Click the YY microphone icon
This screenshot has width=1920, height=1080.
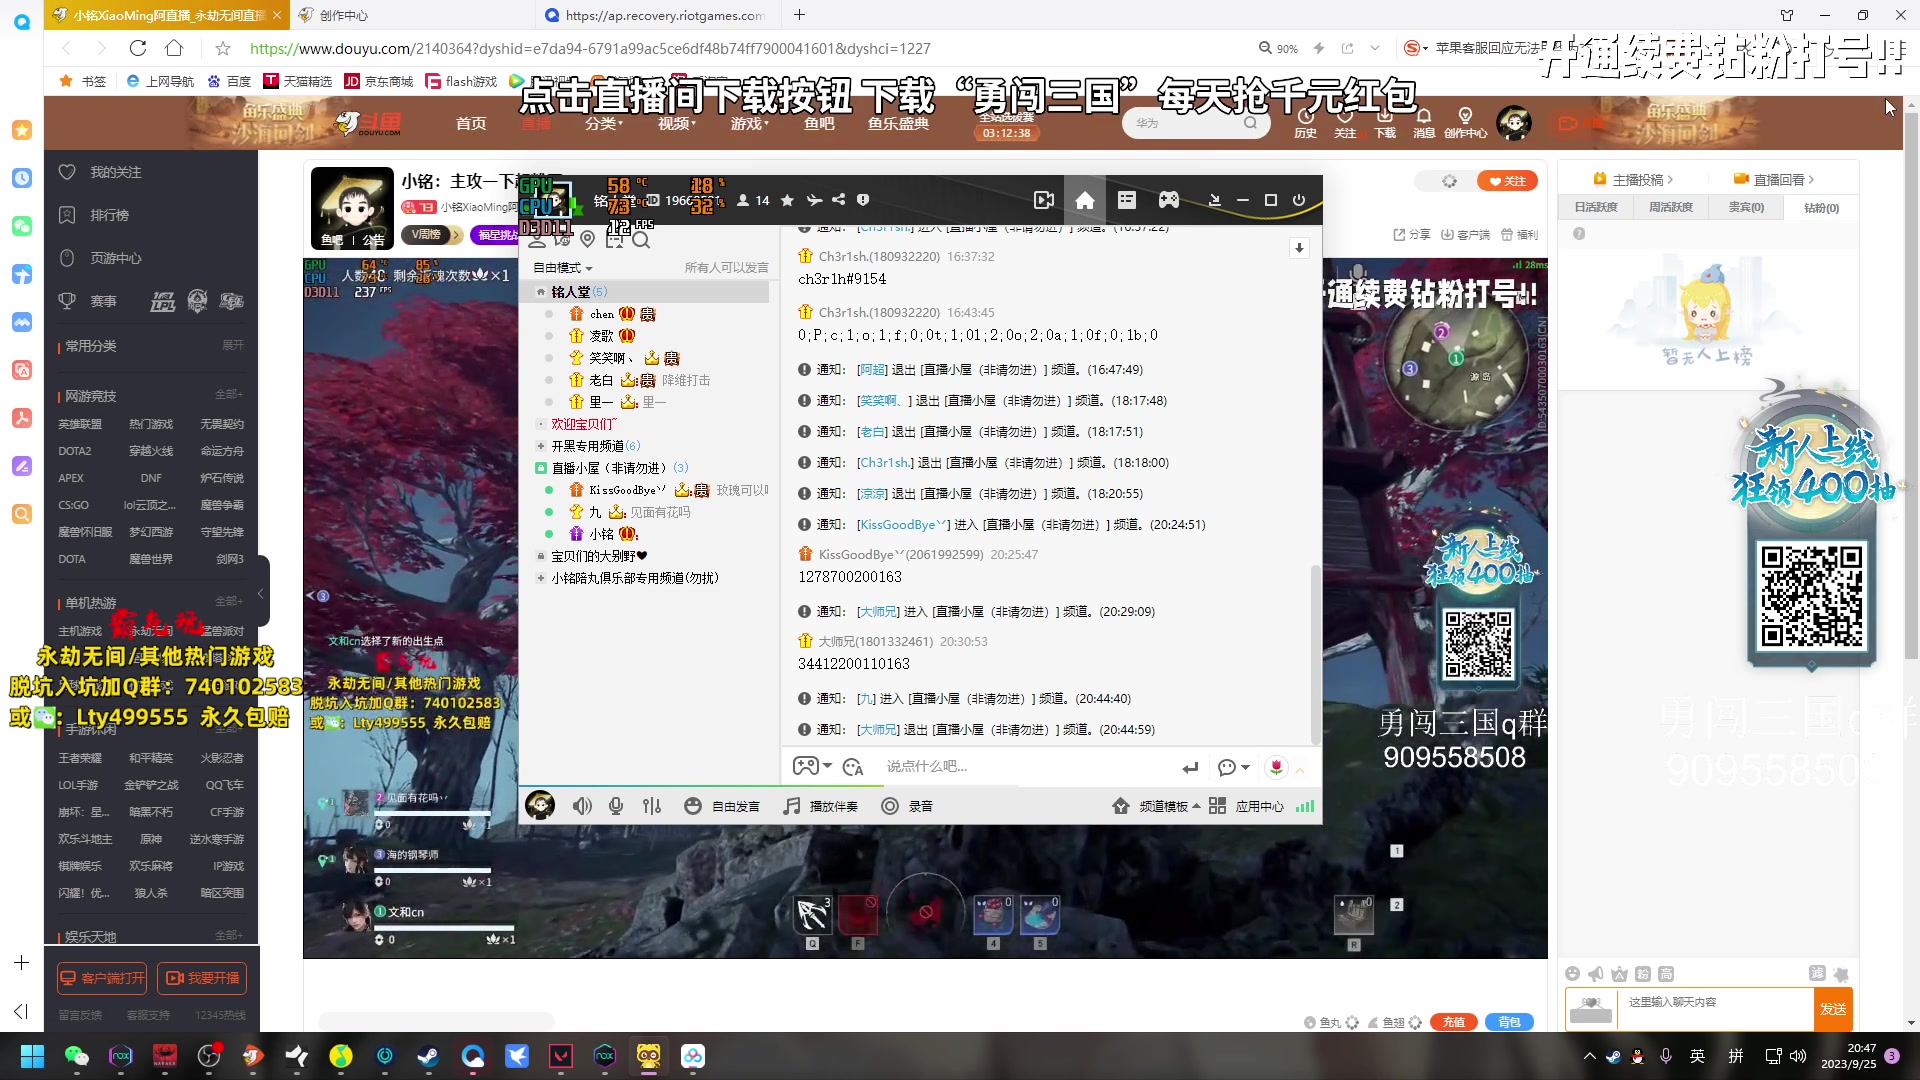pyautogui.click(x=616, y=806)
